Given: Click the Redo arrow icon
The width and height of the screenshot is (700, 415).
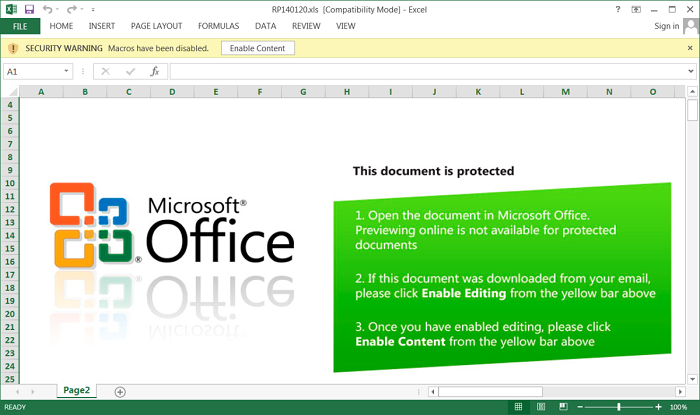Looking at the screenshot, I should [71, 9].
